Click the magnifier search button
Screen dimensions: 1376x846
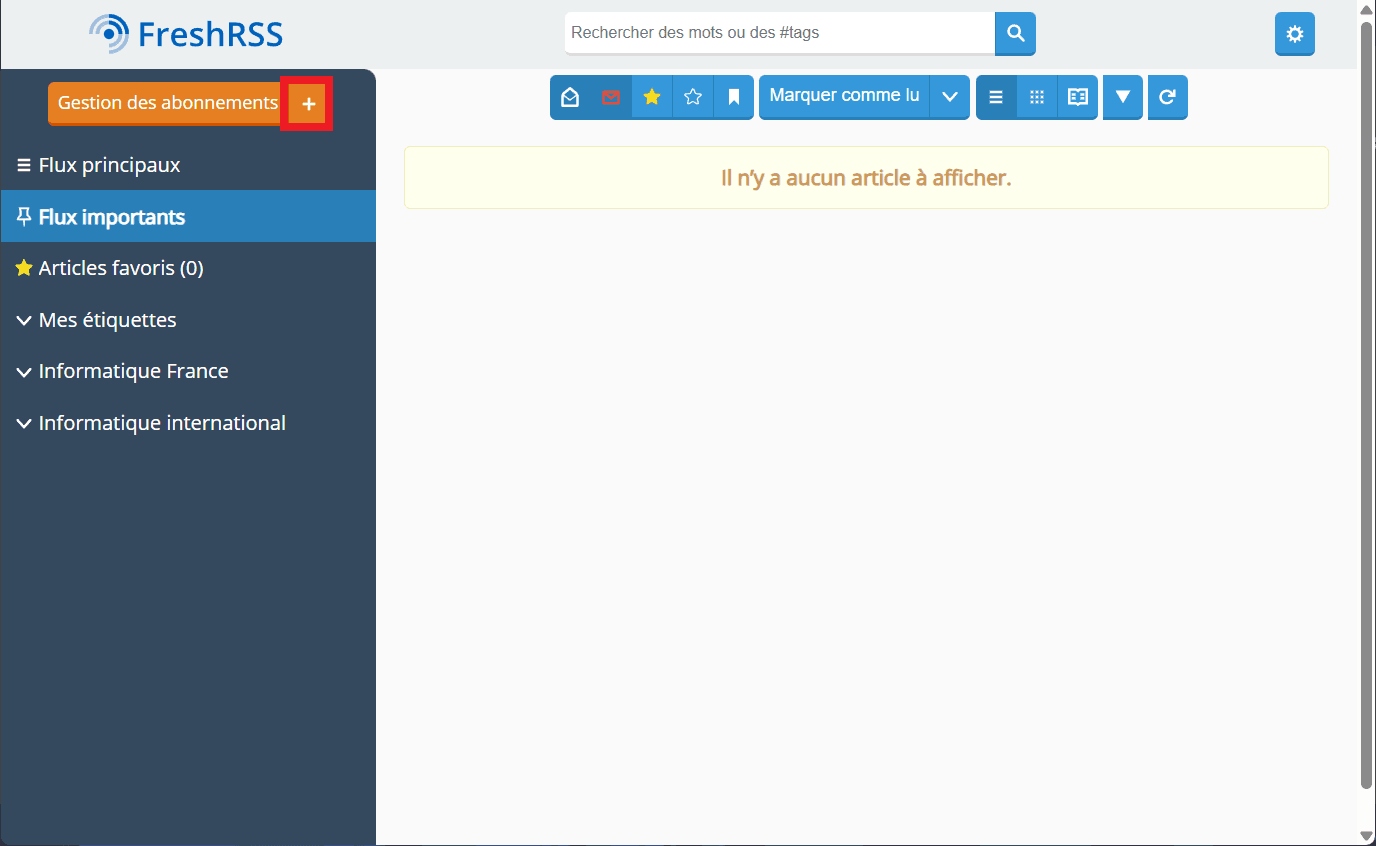click(x=1015, y=34)
